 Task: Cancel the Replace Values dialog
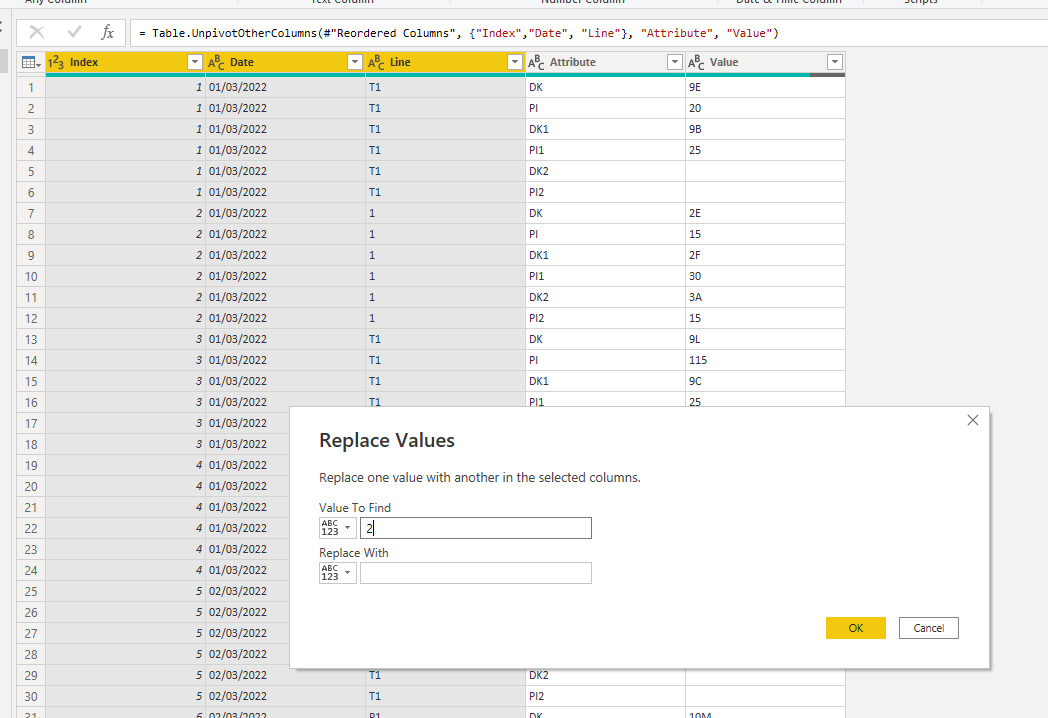[928, 628]
